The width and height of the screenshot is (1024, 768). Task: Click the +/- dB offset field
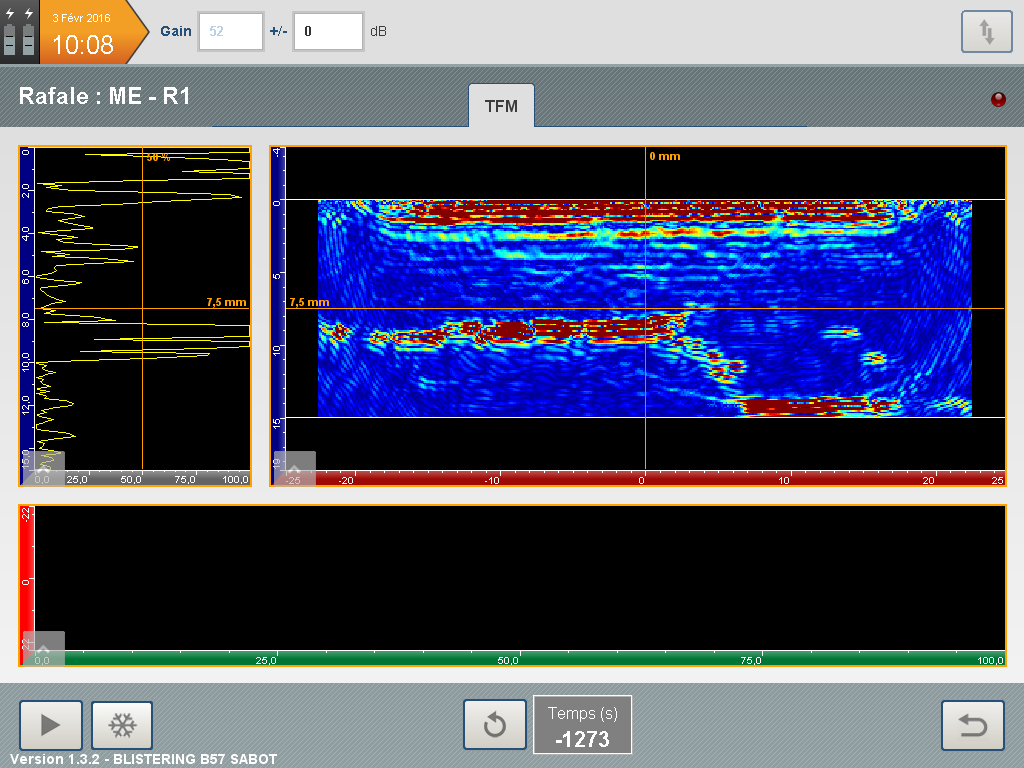point(327,32)
